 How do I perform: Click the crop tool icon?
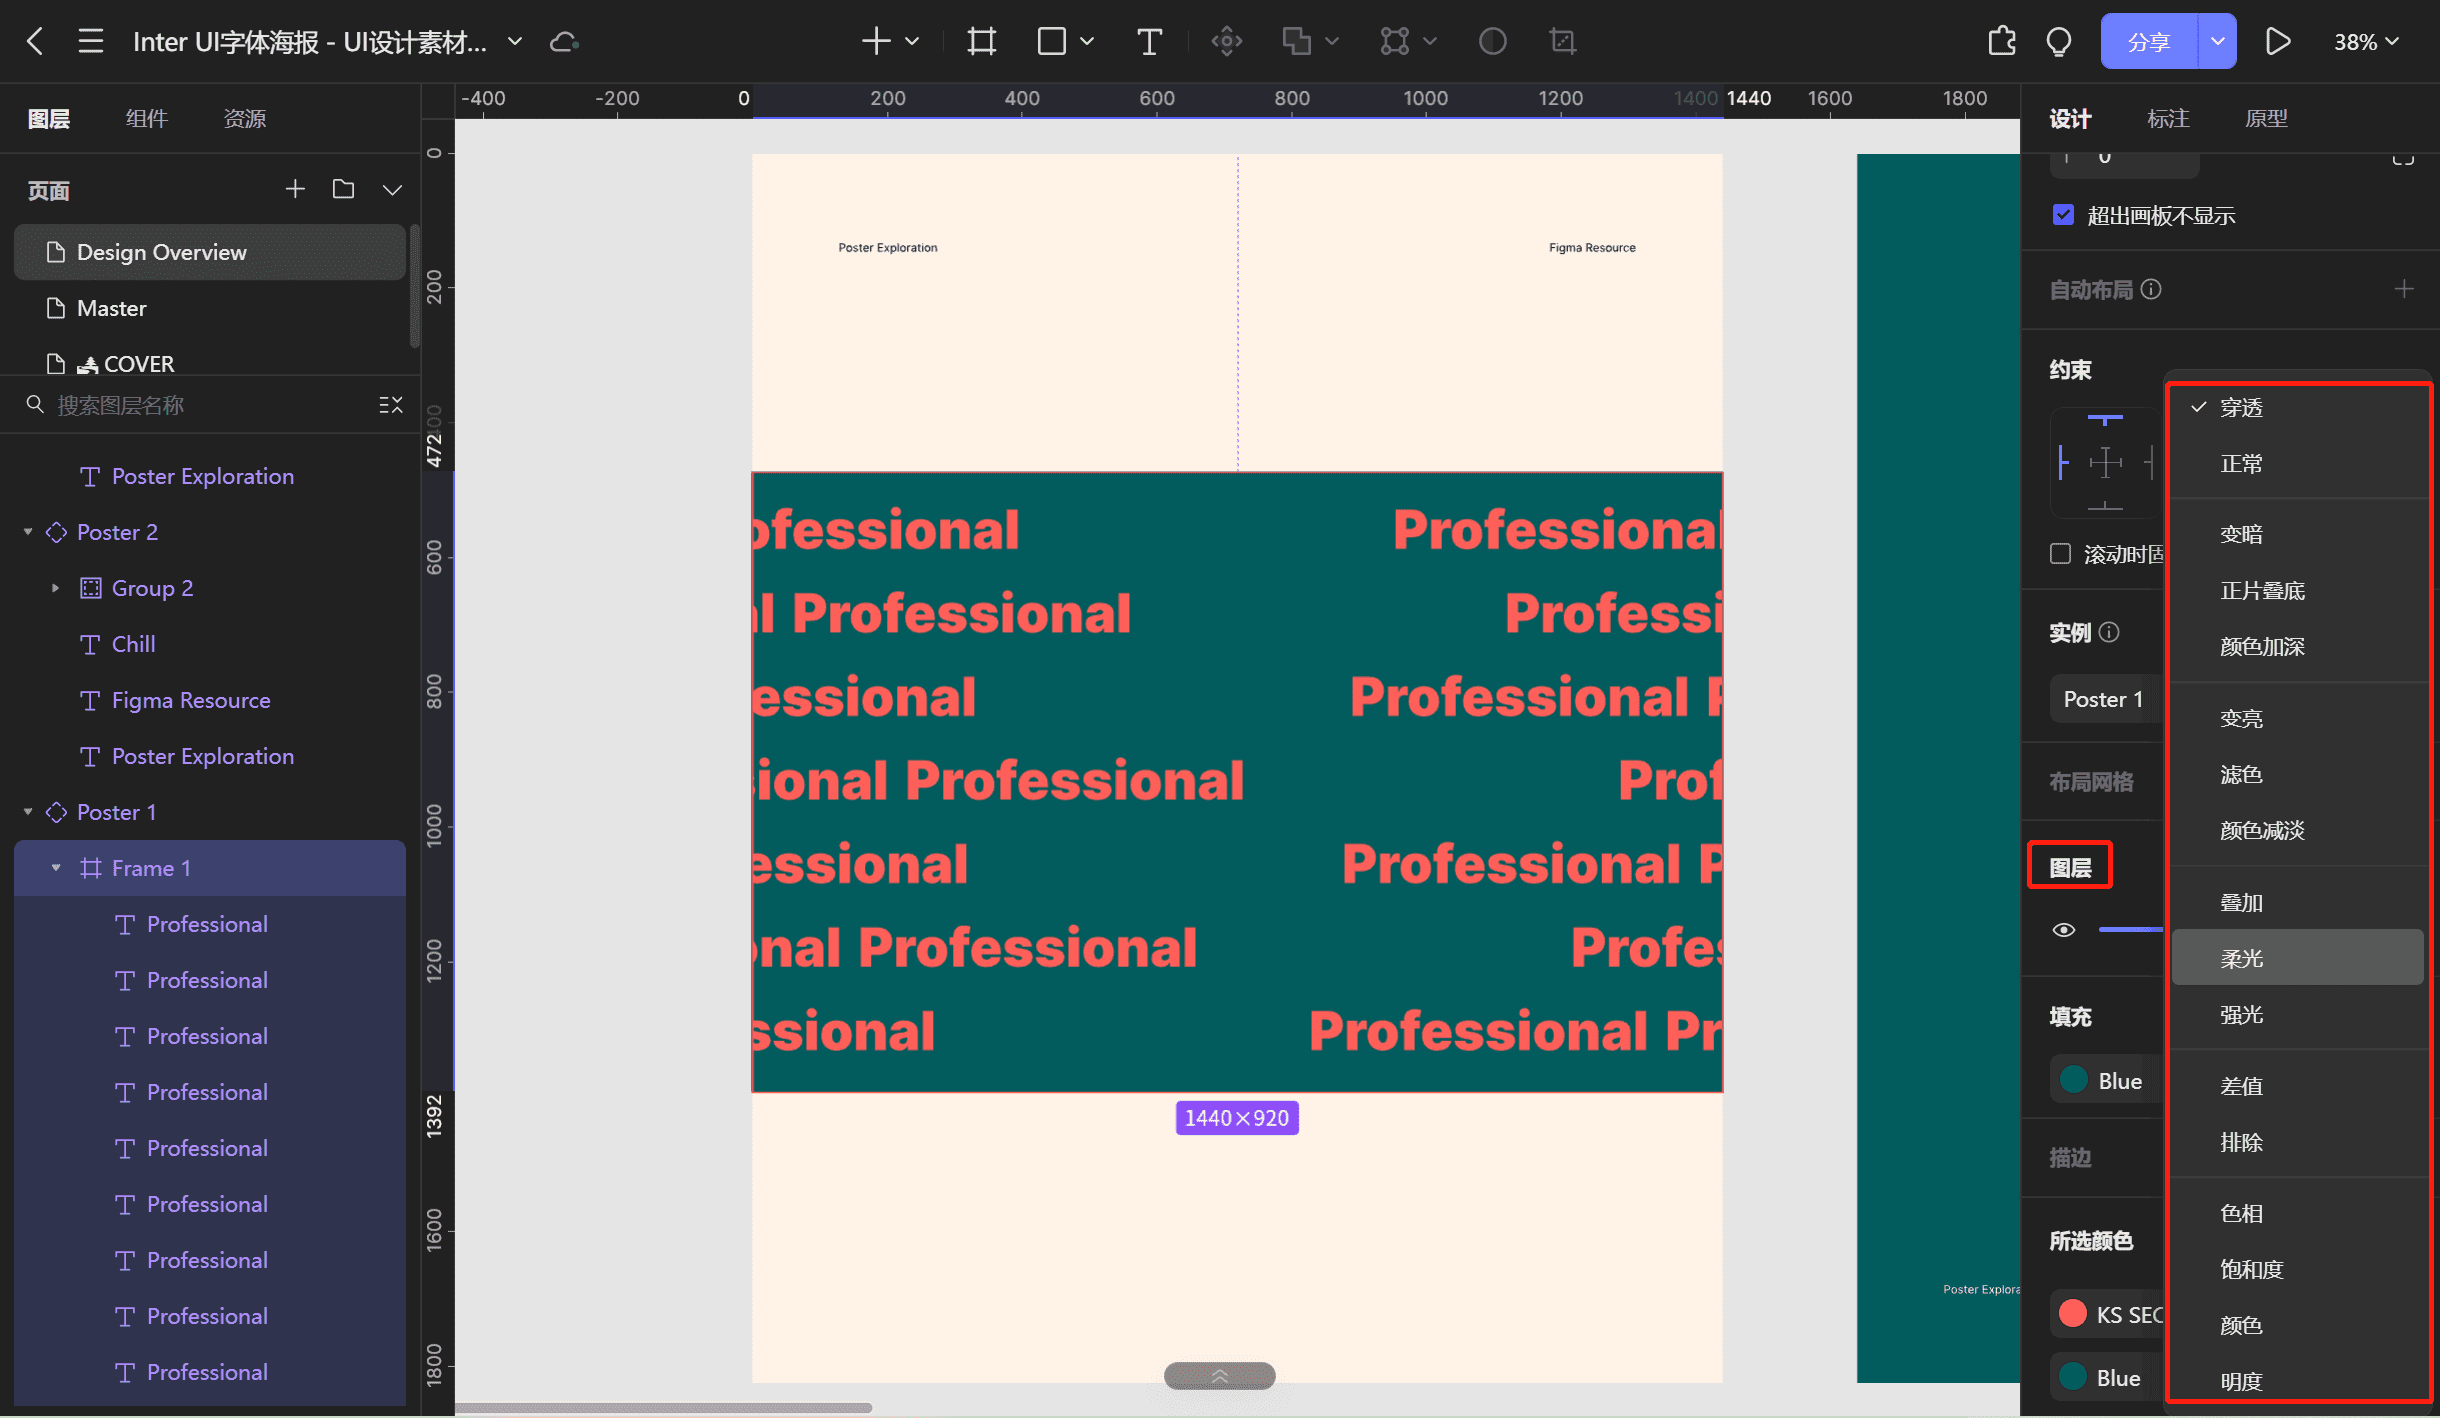pyautogui.click(x=1562, y=41)
